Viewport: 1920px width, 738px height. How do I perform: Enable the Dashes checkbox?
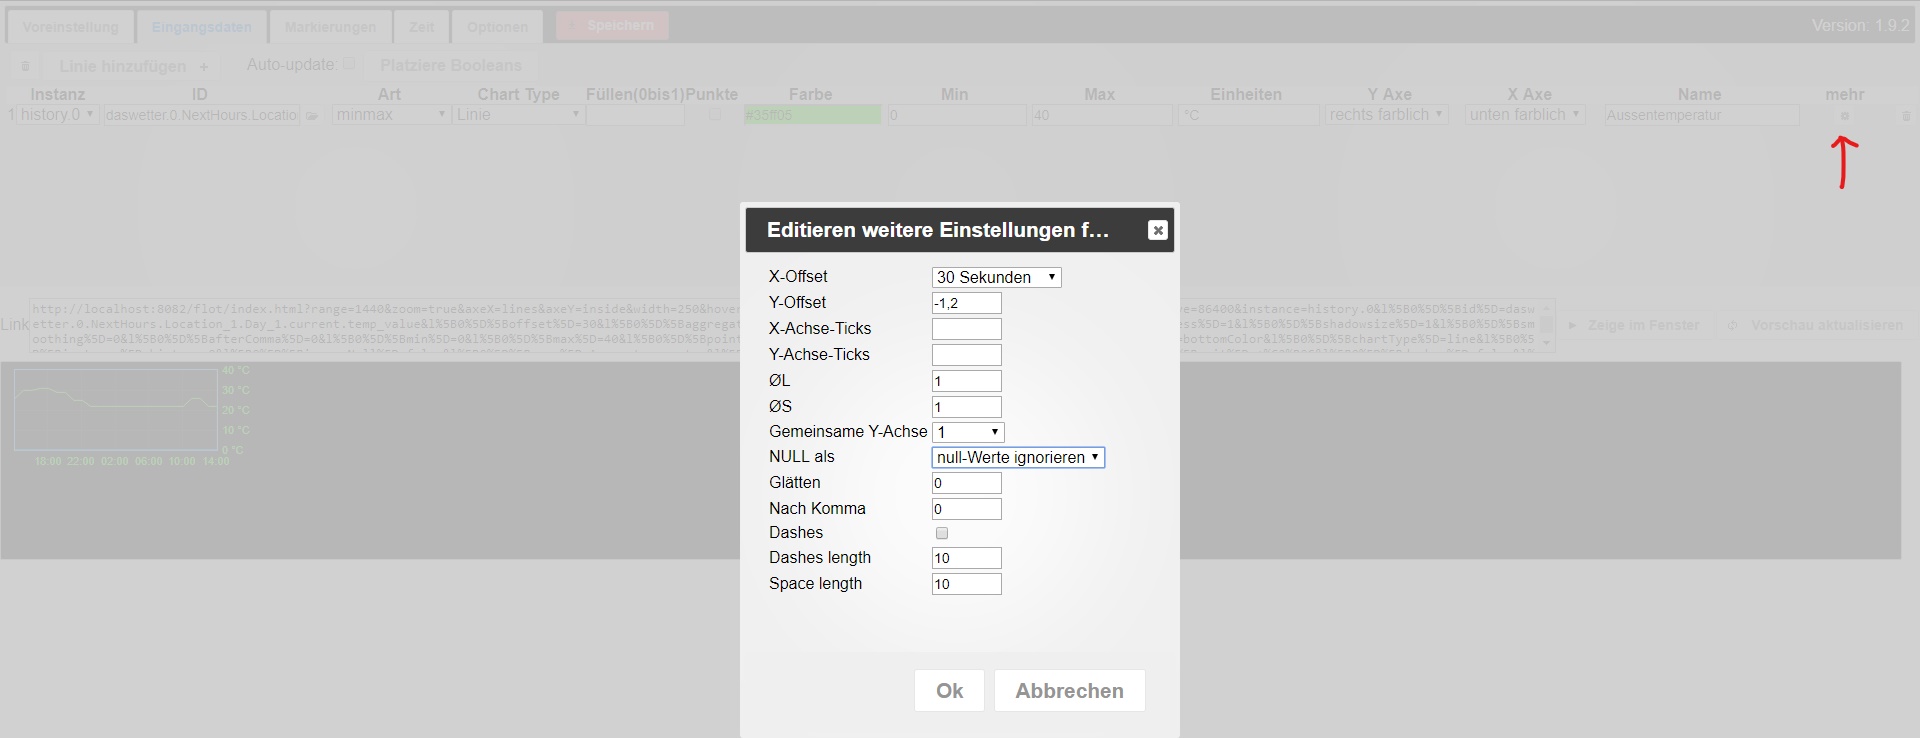[941, 533]
